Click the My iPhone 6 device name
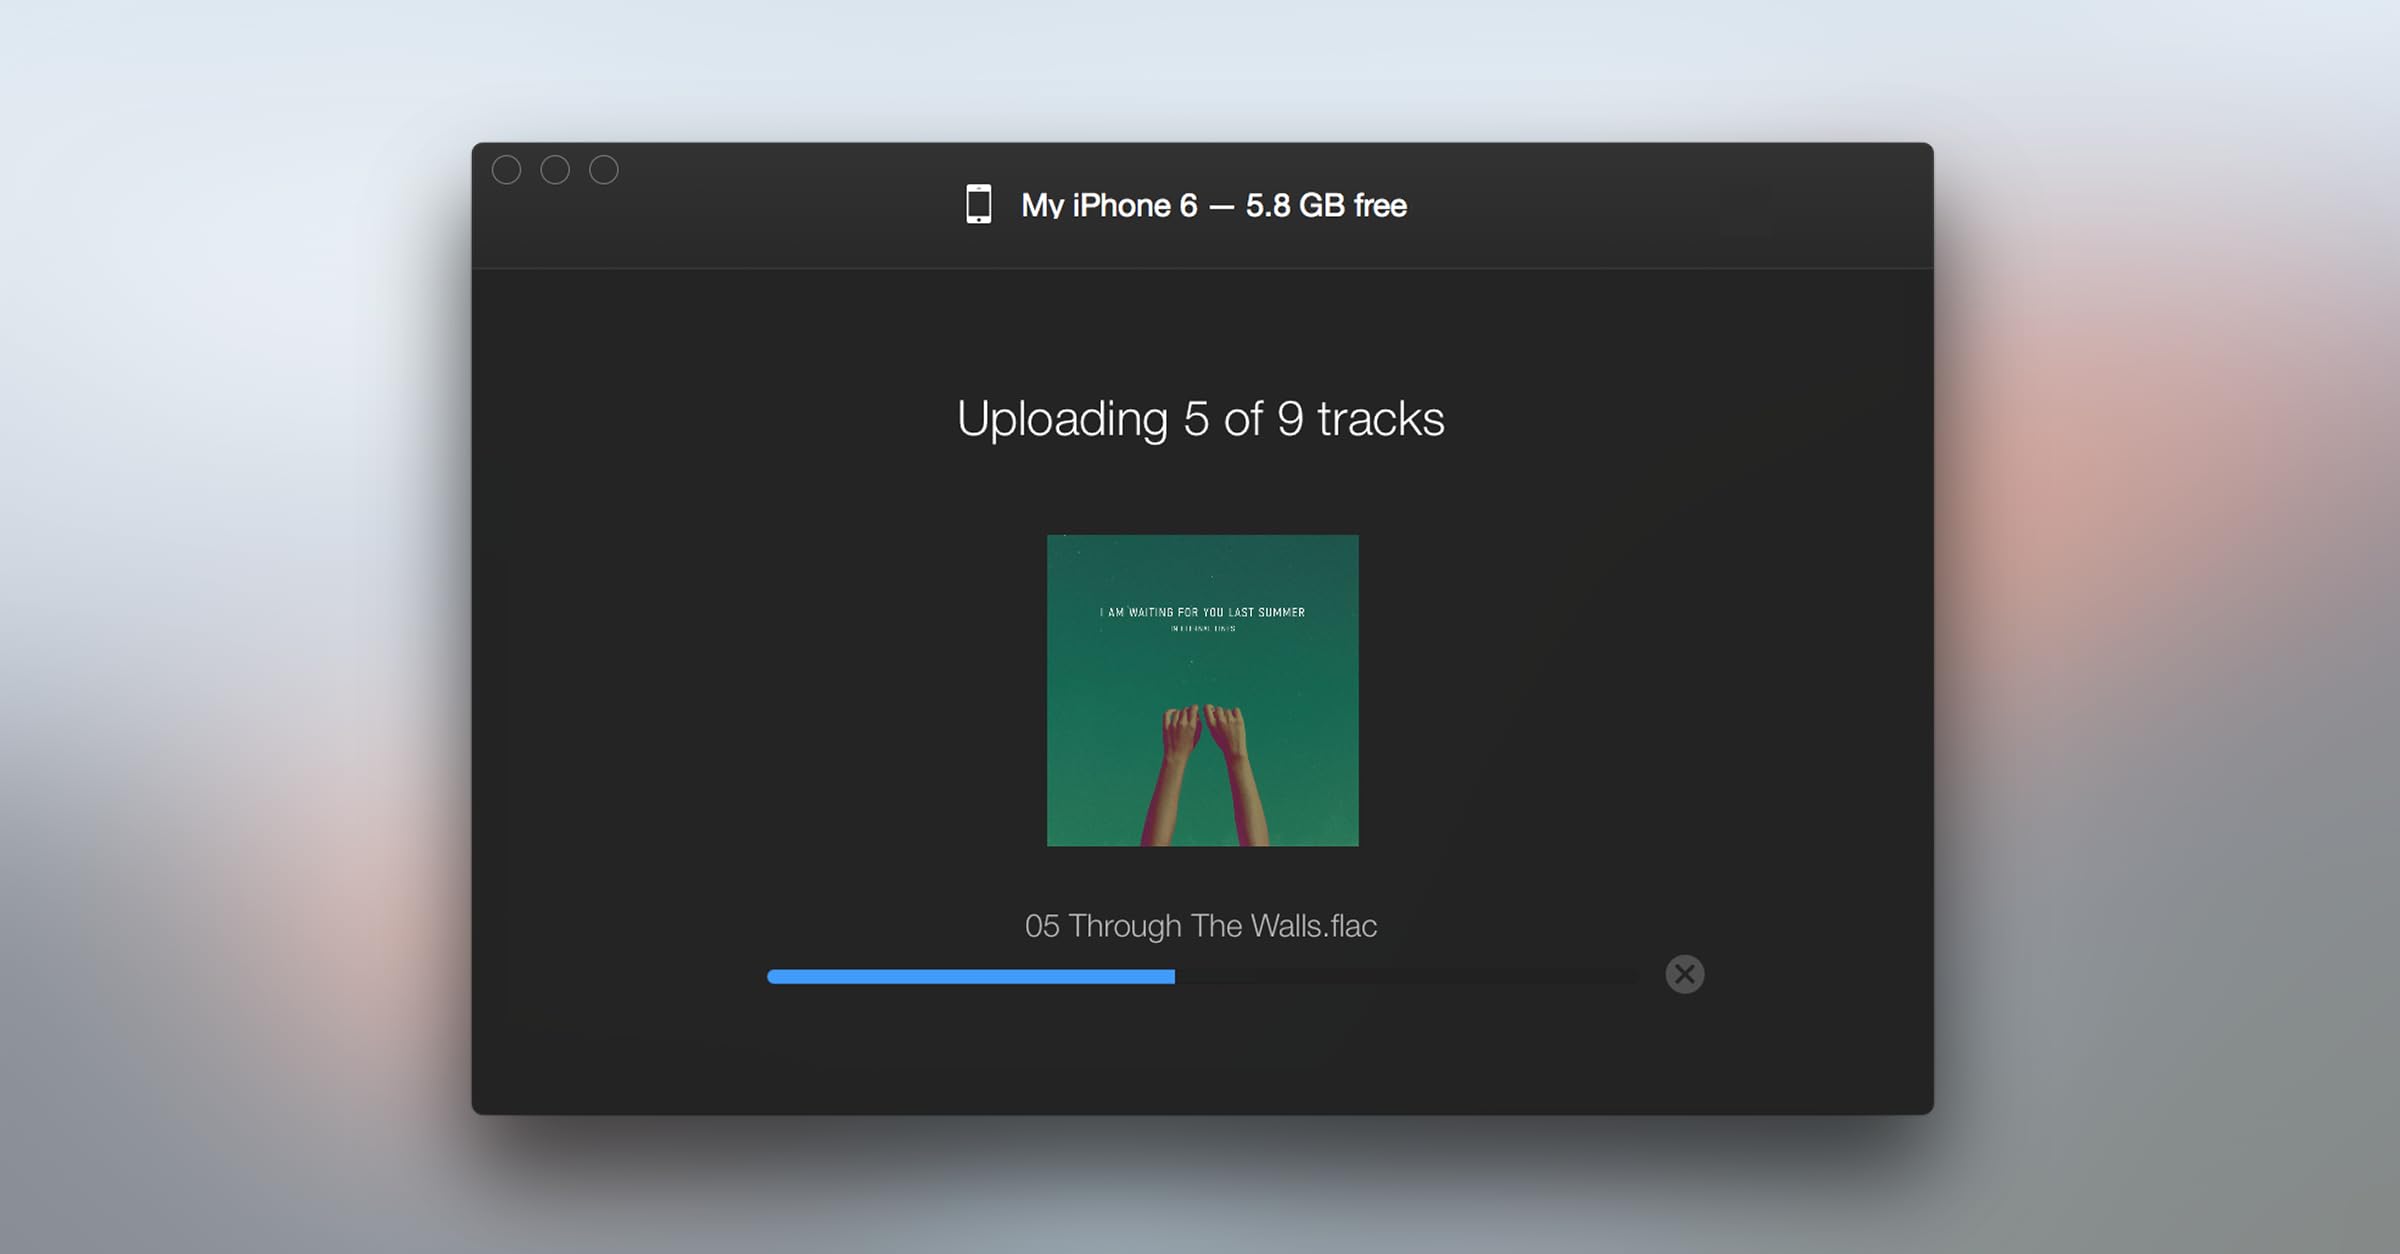The height and width of the screenshot is (1254, 2400). (1109, 205)
